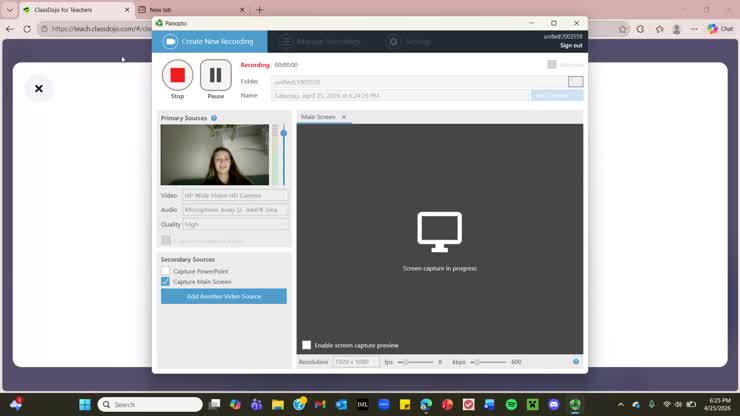Image resolution: width=740 pixels, height=416 pixels.
Task: Open the Audio source dropdown
Action: [x=235, y=210]
